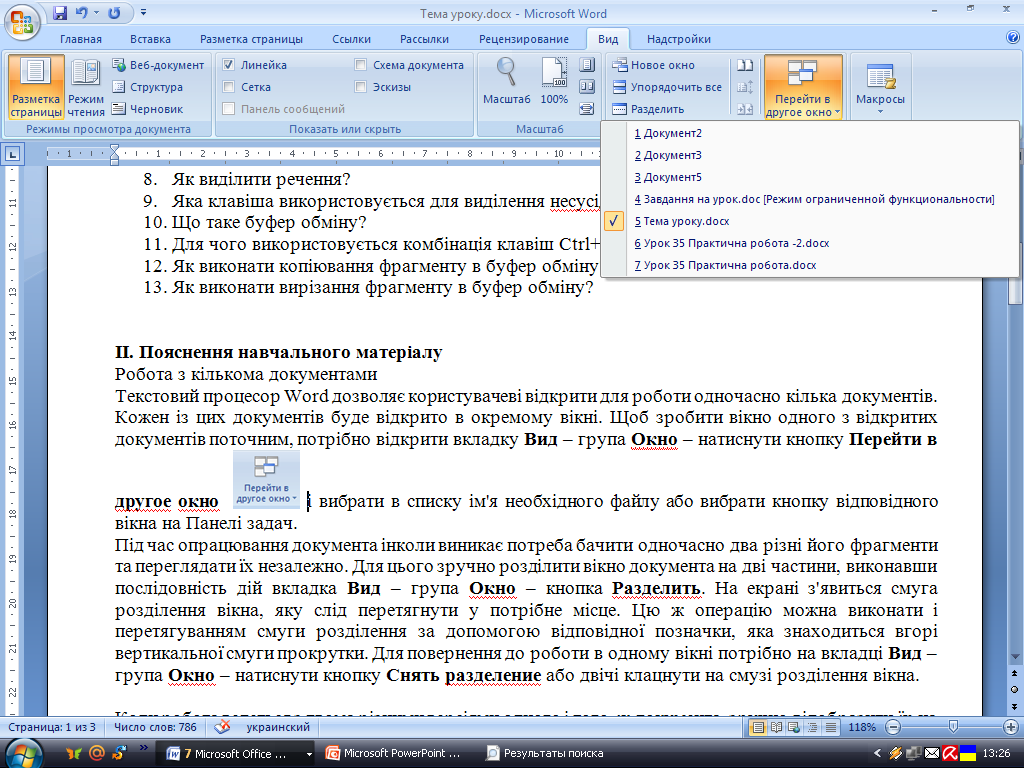
Task: Expand Microsoft Office taskbar group arrow
Action: [x=309, y=754]
